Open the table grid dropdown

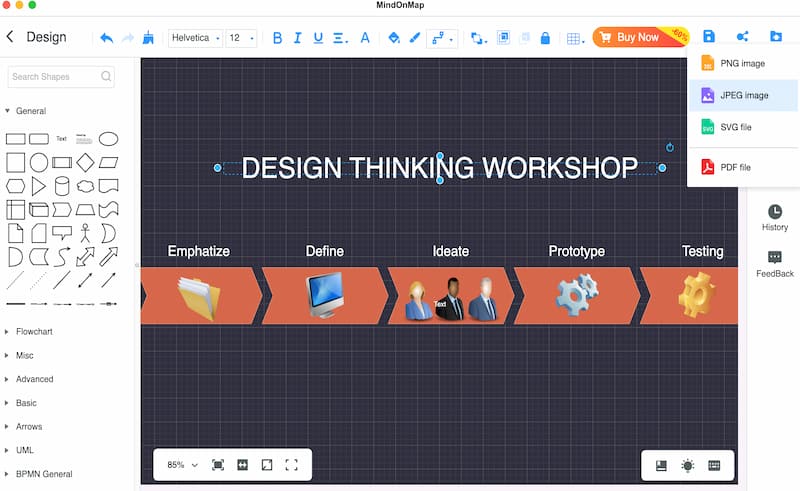click(x=575, y=38)
